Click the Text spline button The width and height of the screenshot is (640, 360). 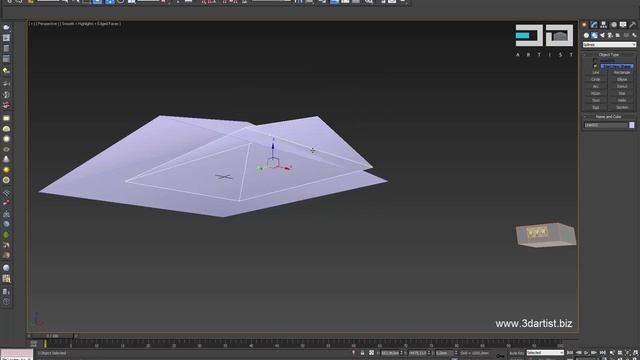pos(596,100)
